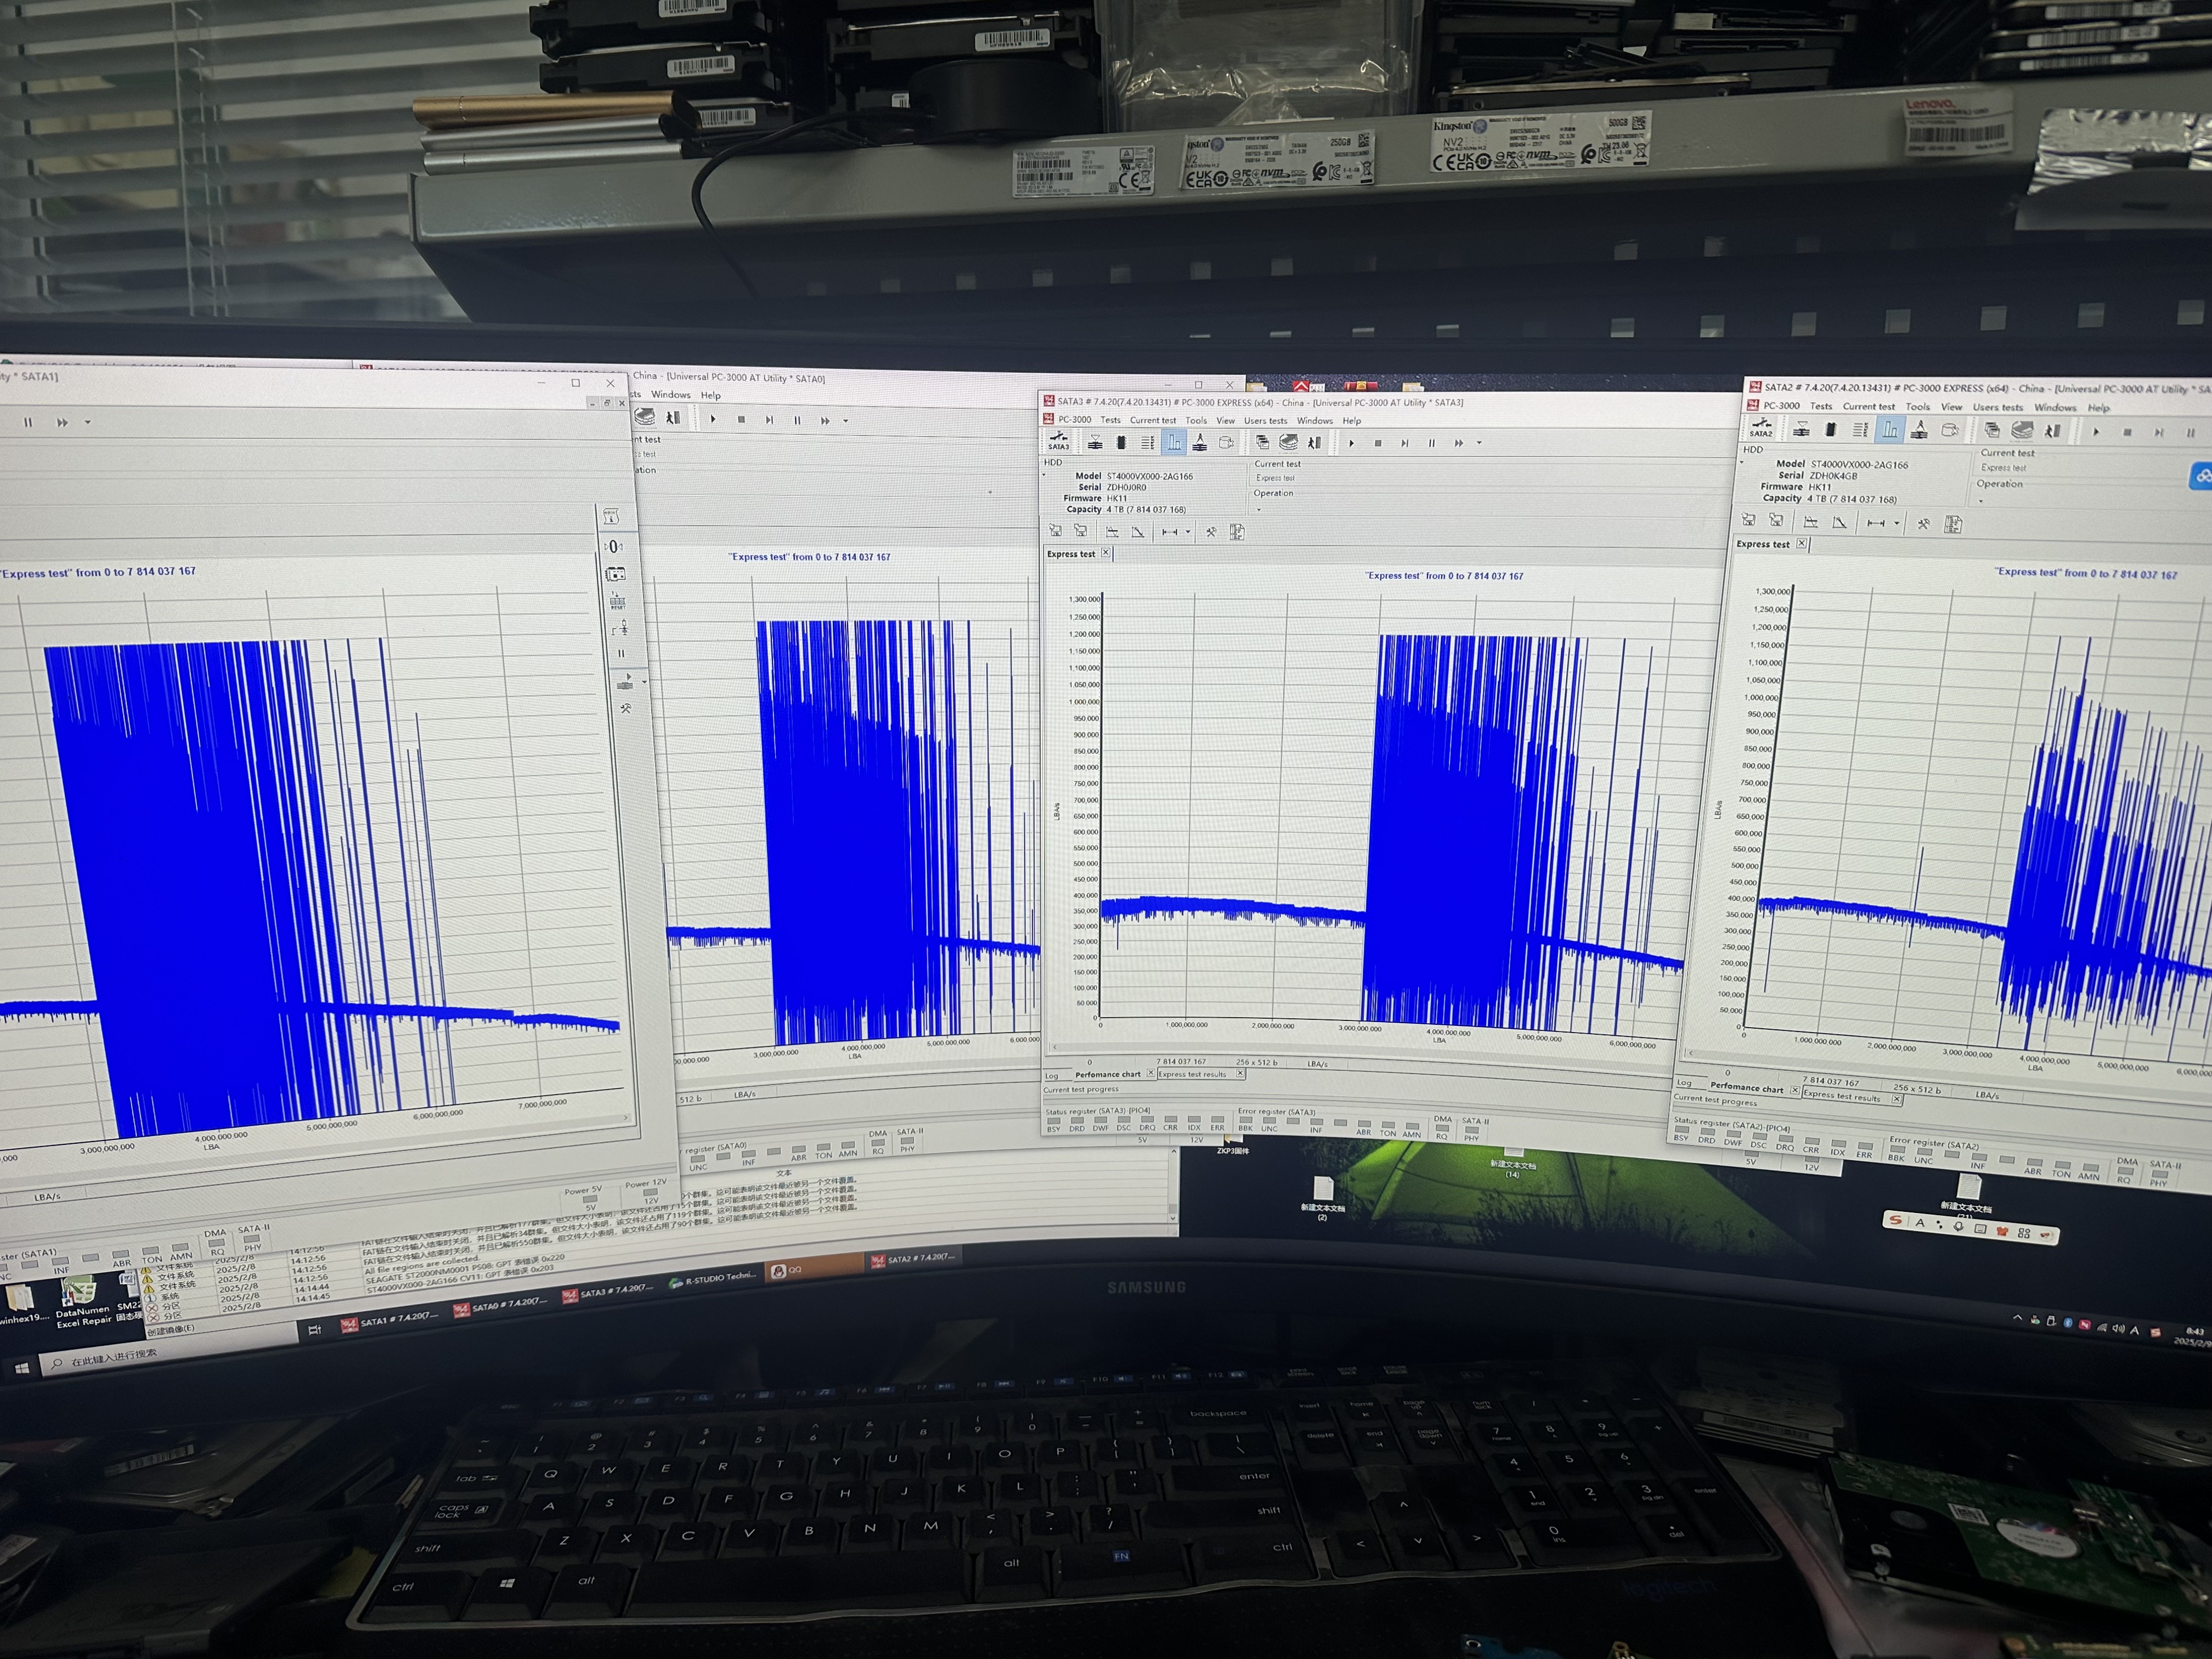Click the heads map icon in SATA3 toolbar
Viewport: 2212px width, 1659px height.
[1200, 442]
